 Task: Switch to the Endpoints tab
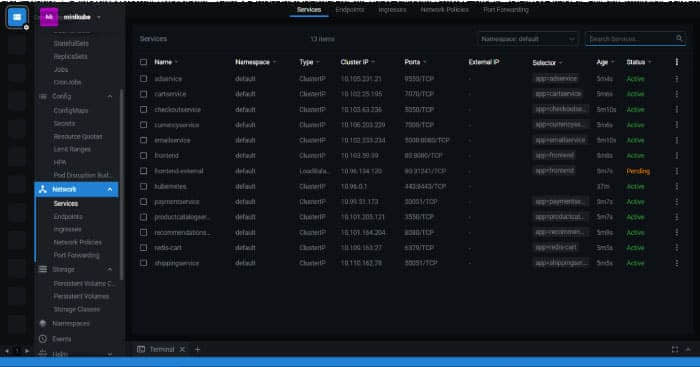(350, 10)
